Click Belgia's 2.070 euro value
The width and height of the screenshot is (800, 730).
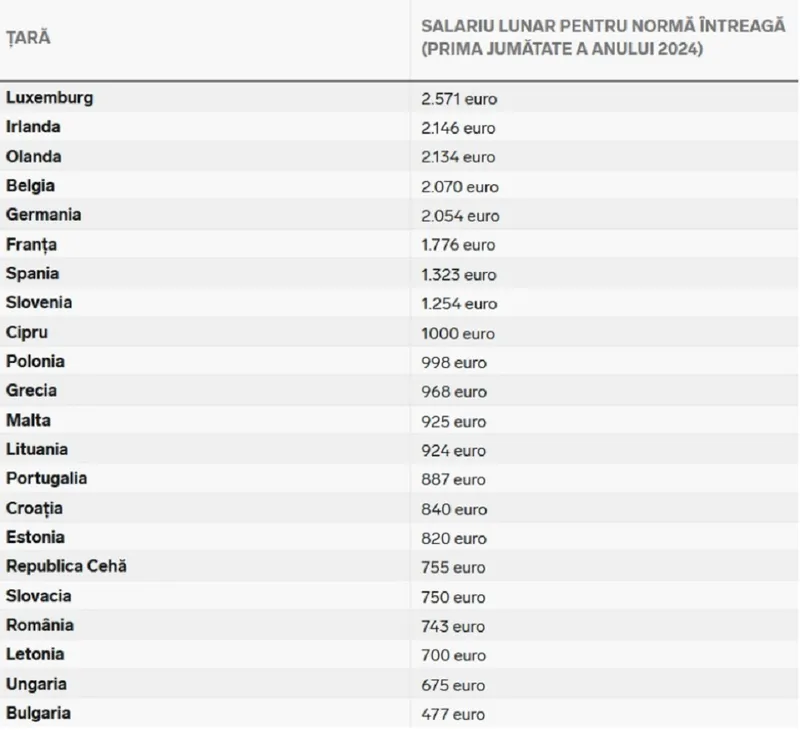(x=460, y=186)
